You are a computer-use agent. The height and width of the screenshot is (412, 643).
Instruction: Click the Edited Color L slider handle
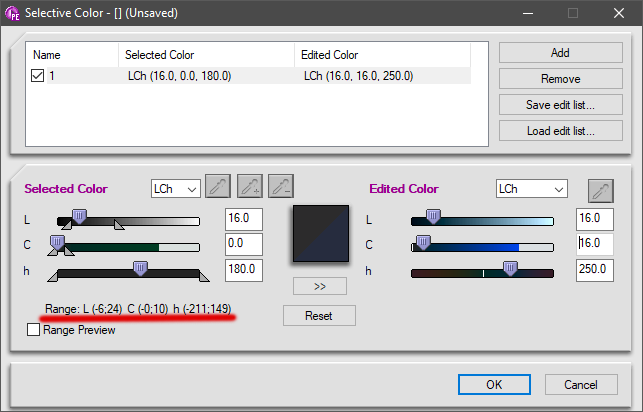click(433, 217)
